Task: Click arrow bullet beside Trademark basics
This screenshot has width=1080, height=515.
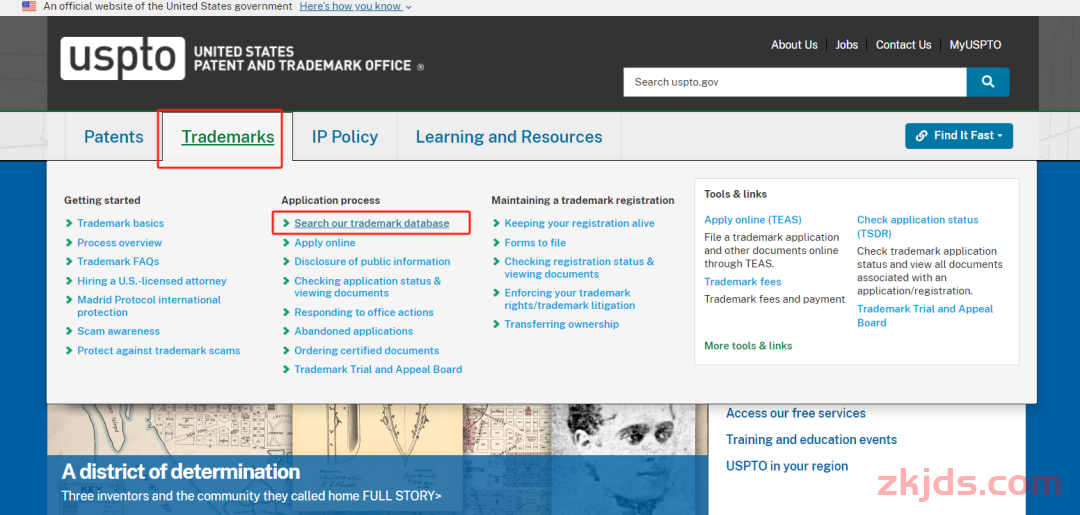Action: pyautogui.click(x=69, y=223)
